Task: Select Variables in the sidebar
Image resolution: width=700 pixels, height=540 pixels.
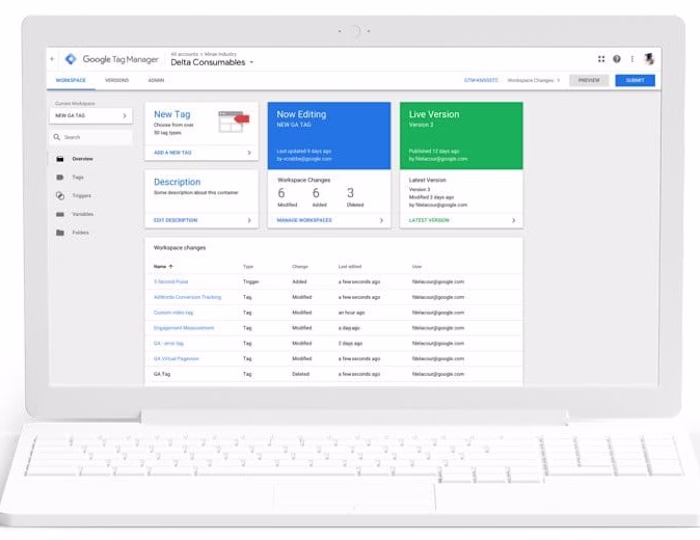Action: (83, 214)
